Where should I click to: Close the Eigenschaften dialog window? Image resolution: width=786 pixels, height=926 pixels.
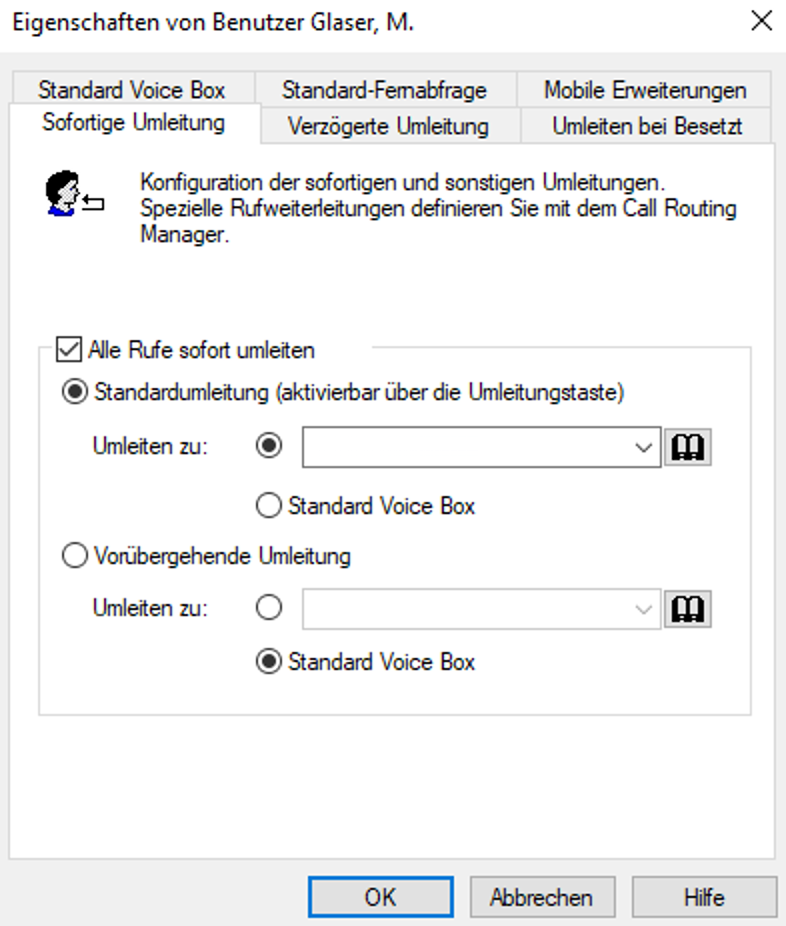click(761, 22)
